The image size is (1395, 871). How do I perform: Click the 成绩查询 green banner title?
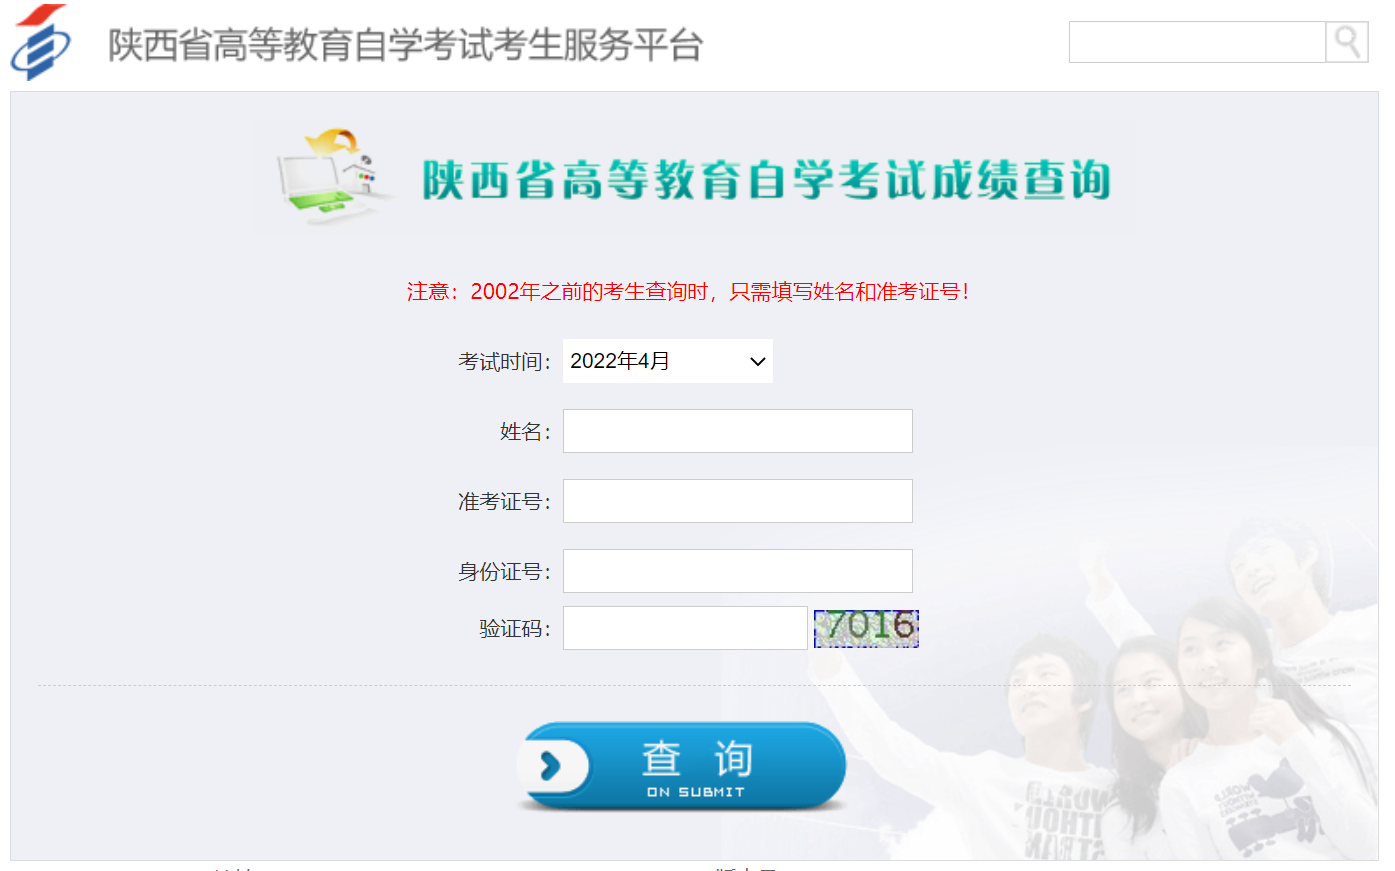767,180
